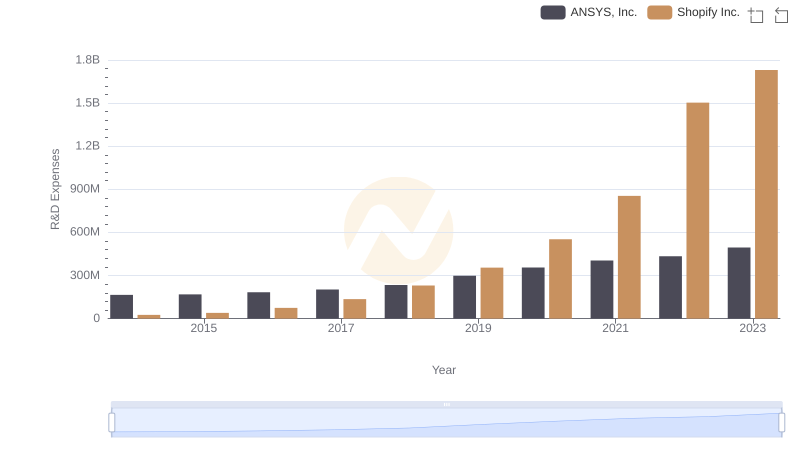Click the Shopify bar for 2023
This screenshot has height=461, width=800.
[x=766, y=194]
